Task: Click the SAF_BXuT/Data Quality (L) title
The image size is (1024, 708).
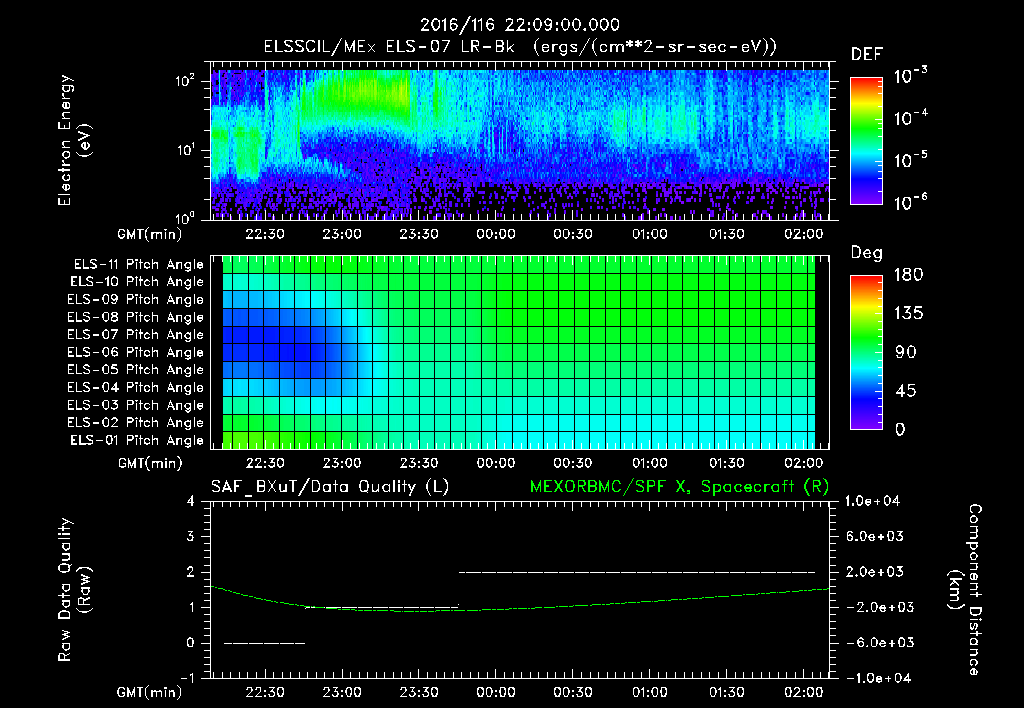Action: pyautogui.click(x=330, y=487)
